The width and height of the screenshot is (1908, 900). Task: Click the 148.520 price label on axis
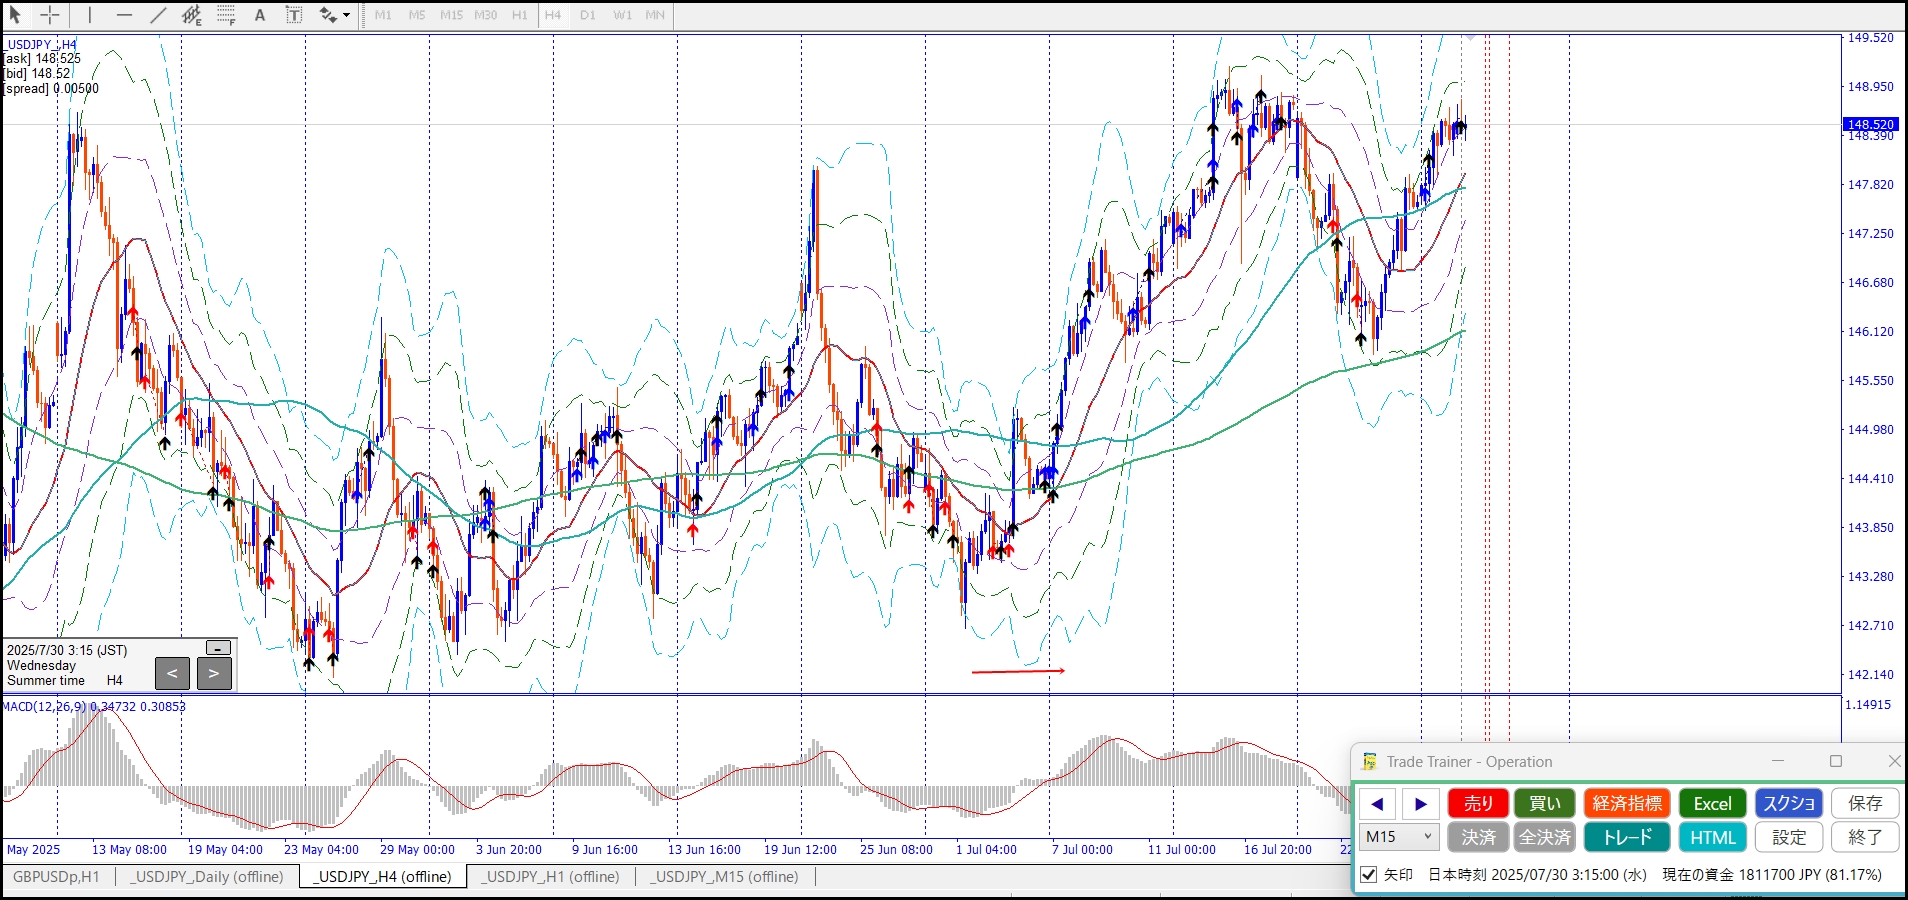(1870, 125)
